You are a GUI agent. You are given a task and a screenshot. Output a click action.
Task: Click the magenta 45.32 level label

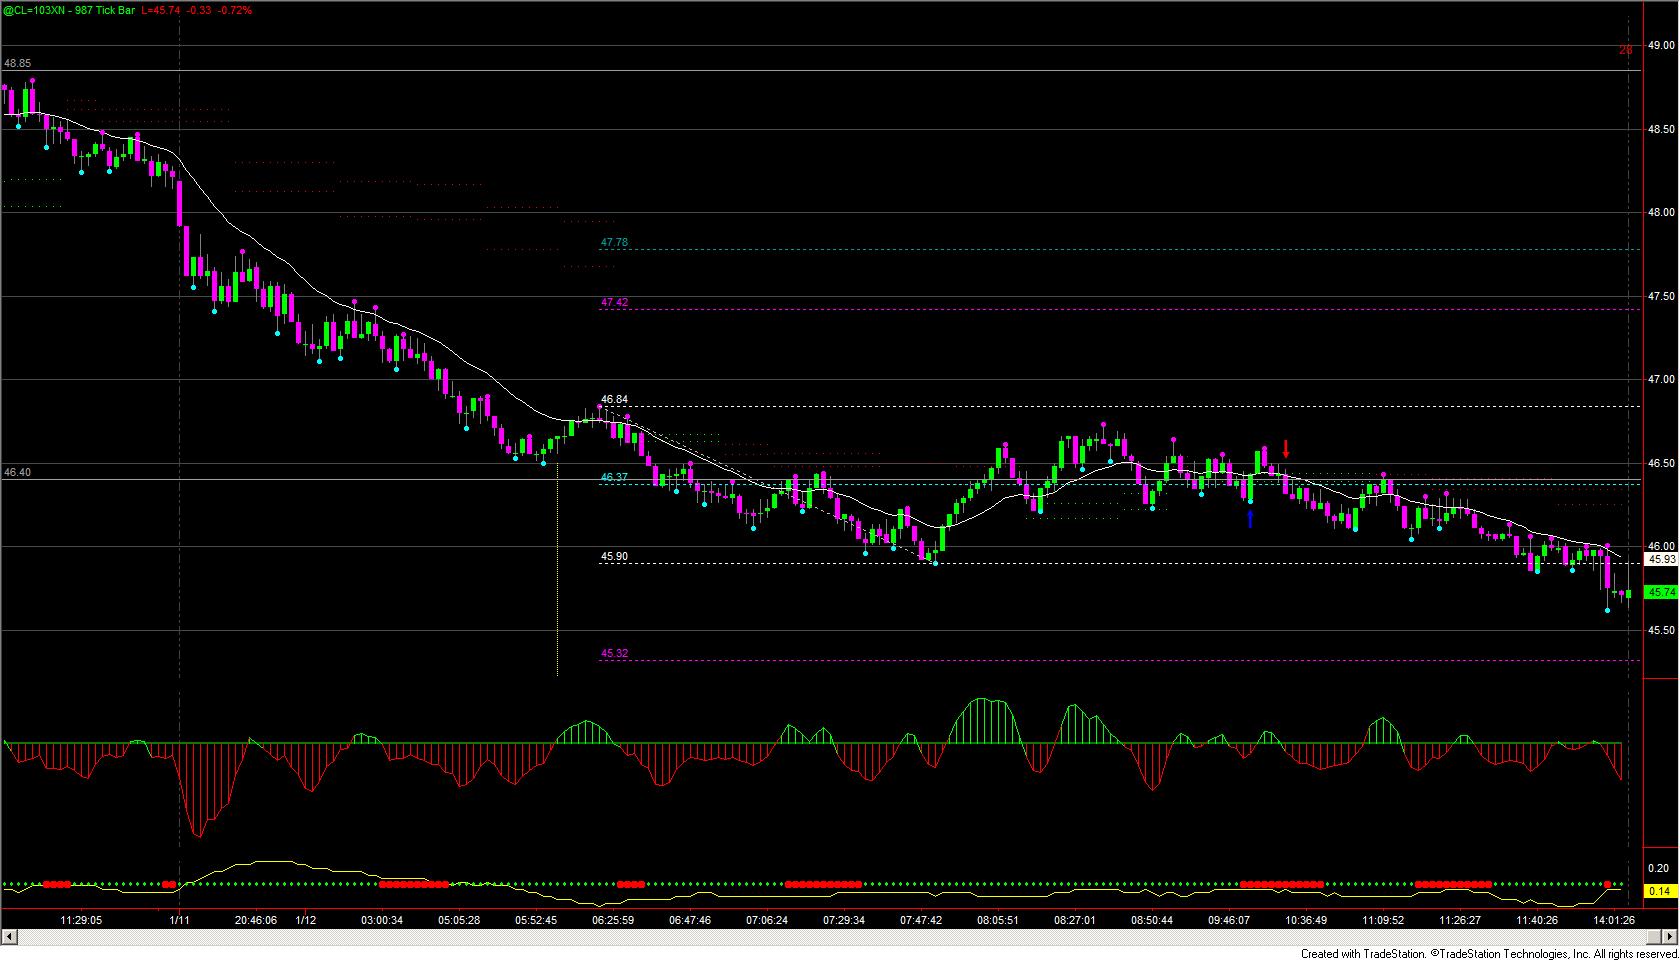click(614, 653)
